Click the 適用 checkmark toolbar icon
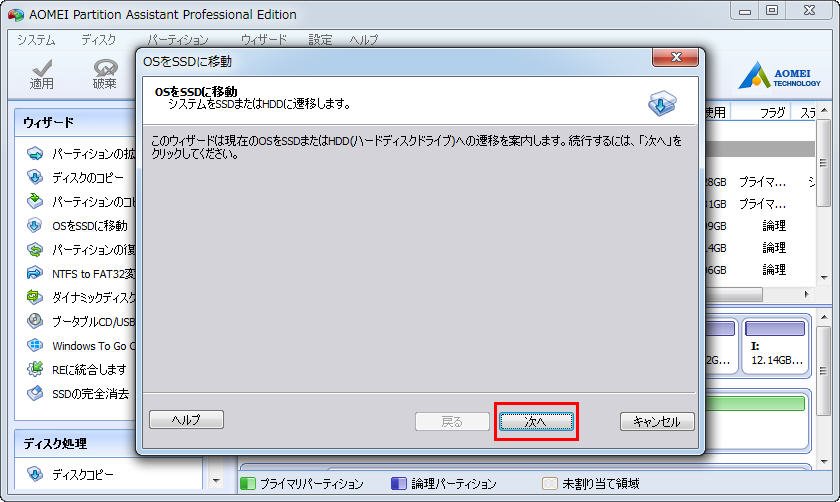Image resolution: width=840 pixels, height=502 pixels. [x=42, y=68]
